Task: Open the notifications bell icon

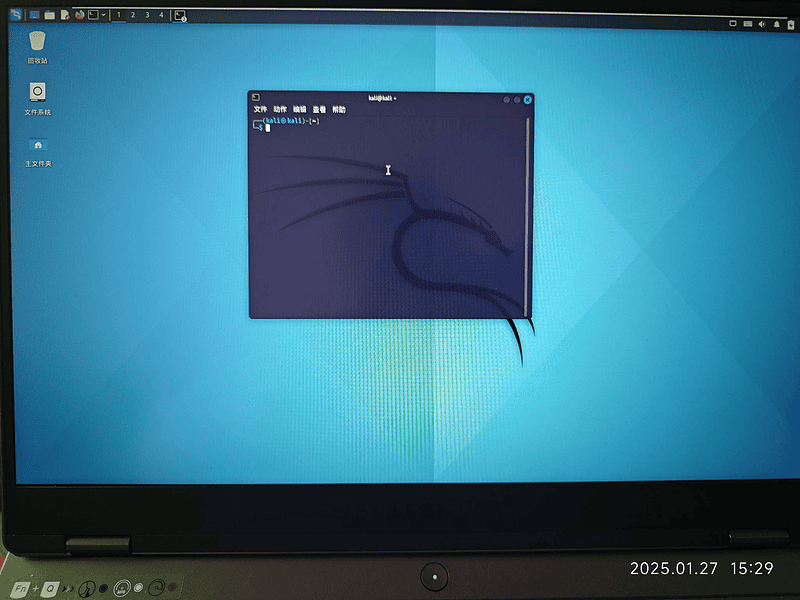Action: 777,24
